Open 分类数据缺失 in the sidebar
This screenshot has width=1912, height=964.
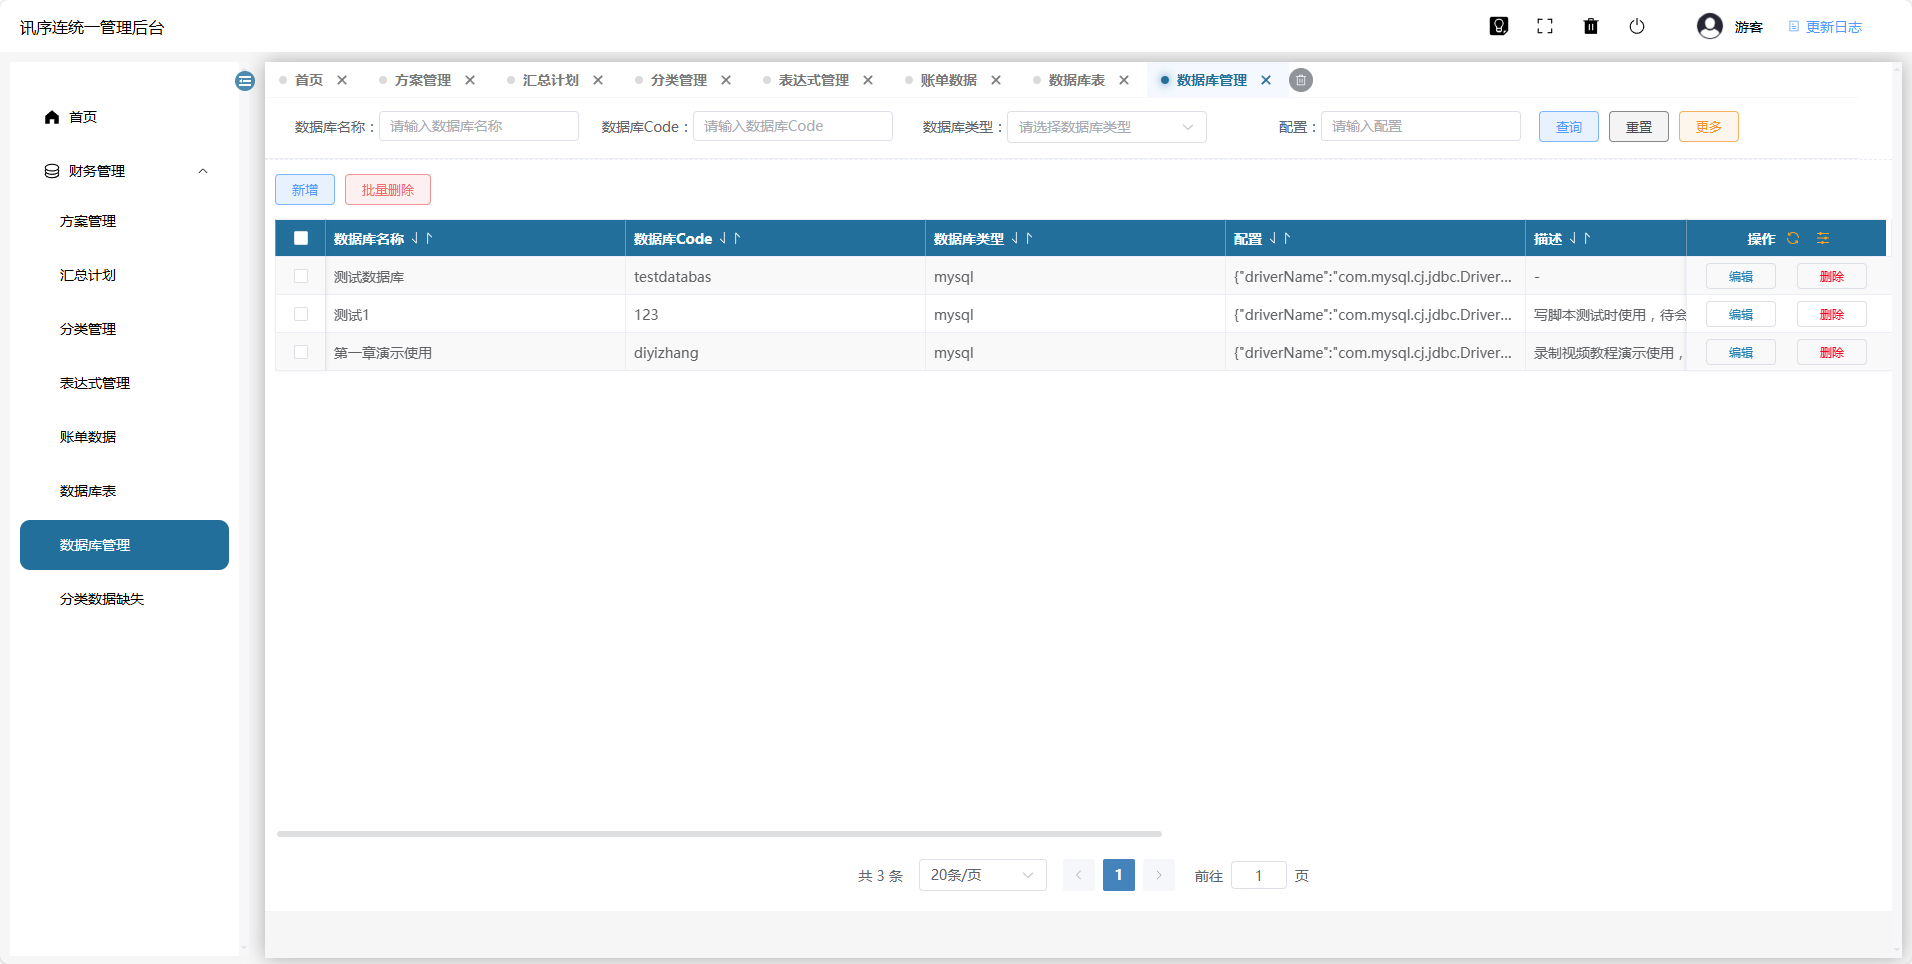point(102,599)
